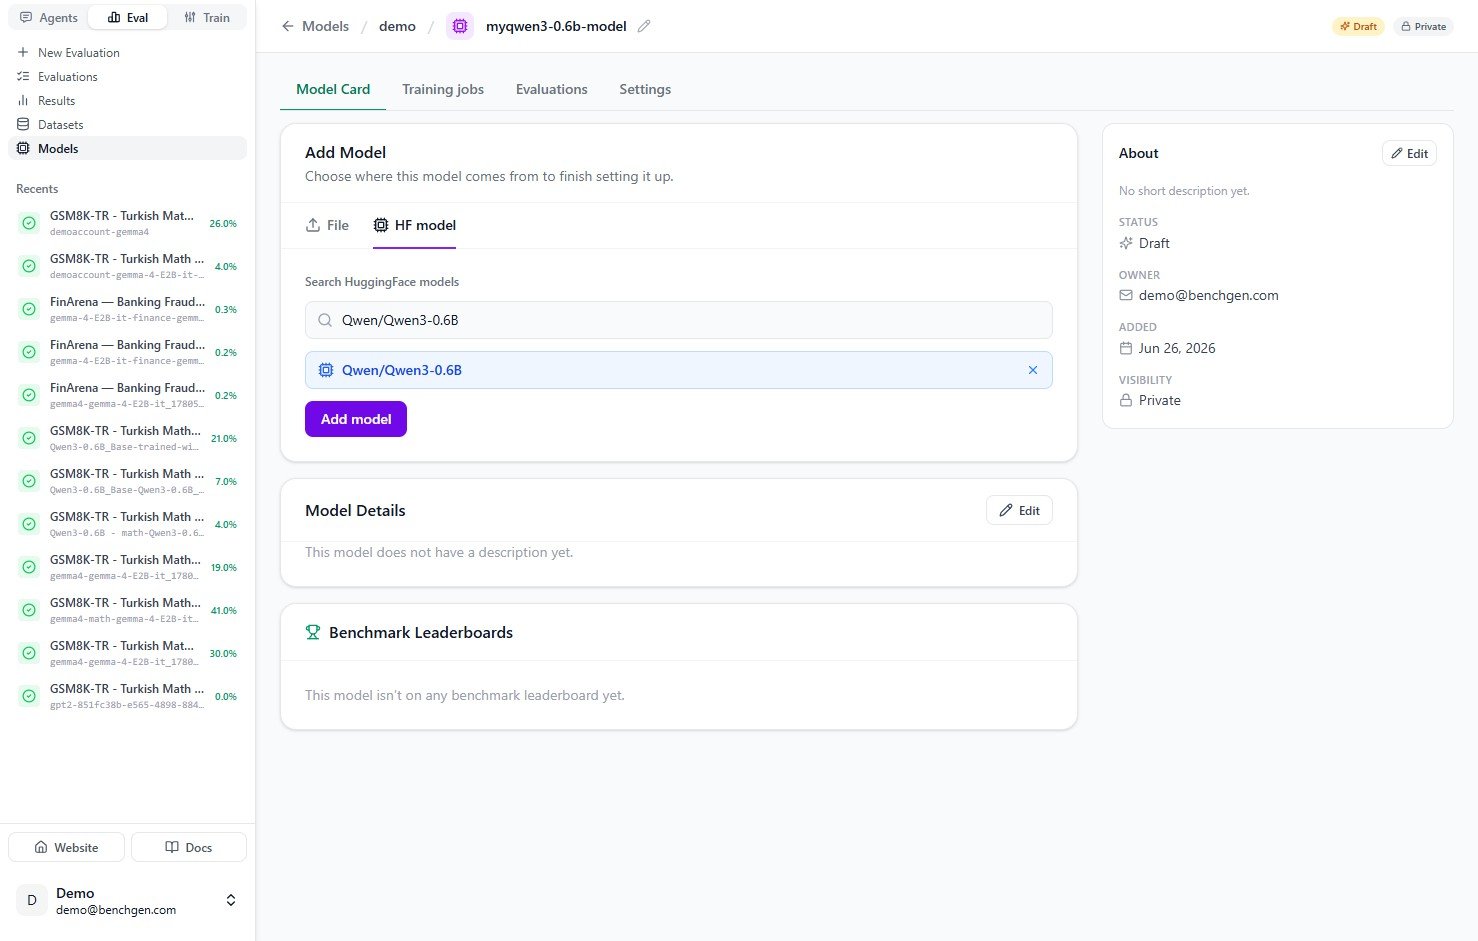Open the Website link
This screenshot has height=941, width=1478.
[66, 847]
